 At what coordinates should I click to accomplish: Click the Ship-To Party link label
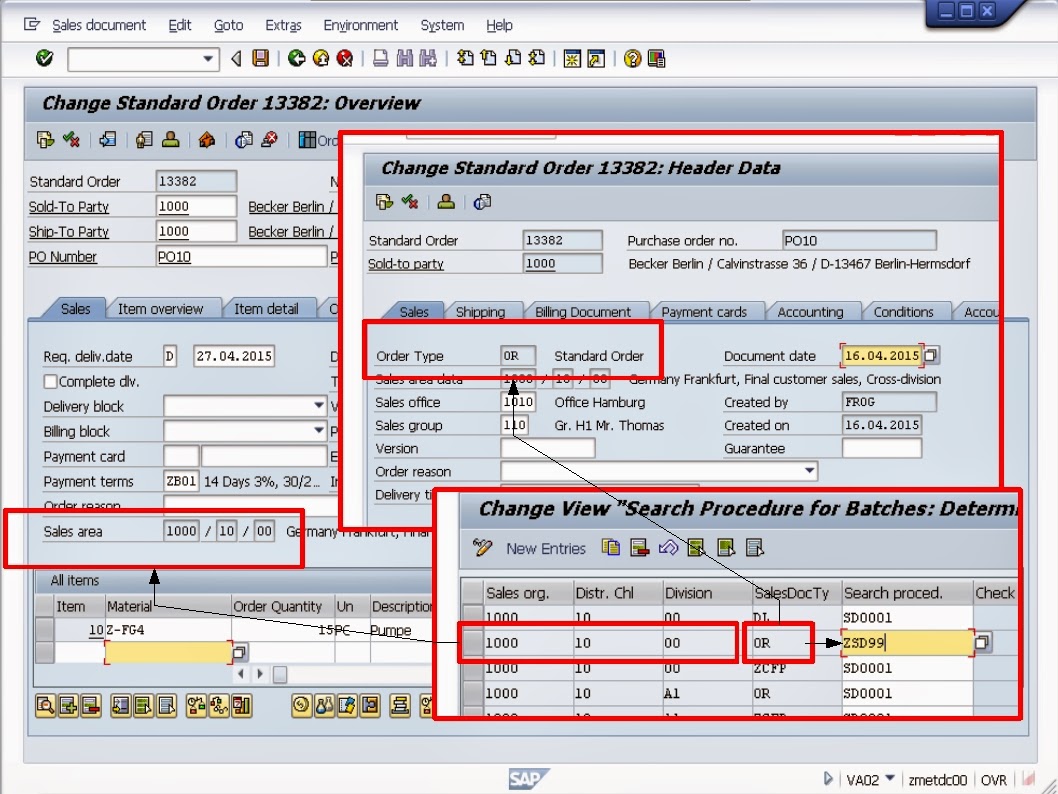(69, 232)
